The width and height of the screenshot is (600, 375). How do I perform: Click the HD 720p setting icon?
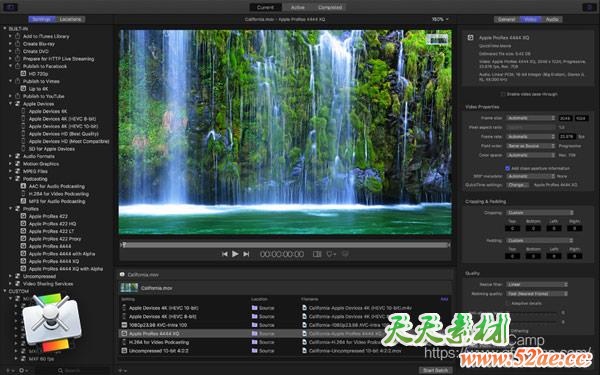coord(23,73)
